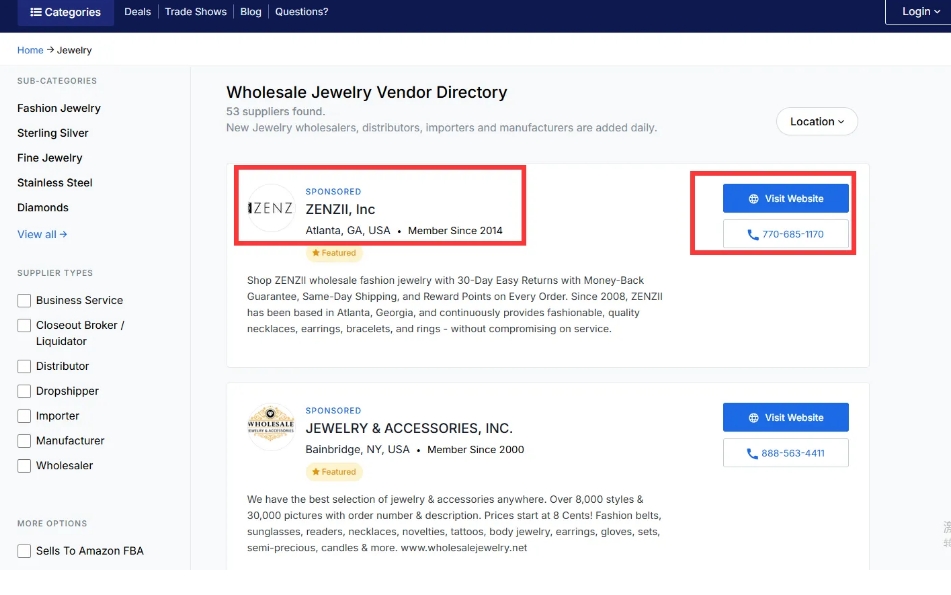Enable the Distributor filter checkbox
The height and width of the screenshot is (595, 951).
(x=24, y=366)
